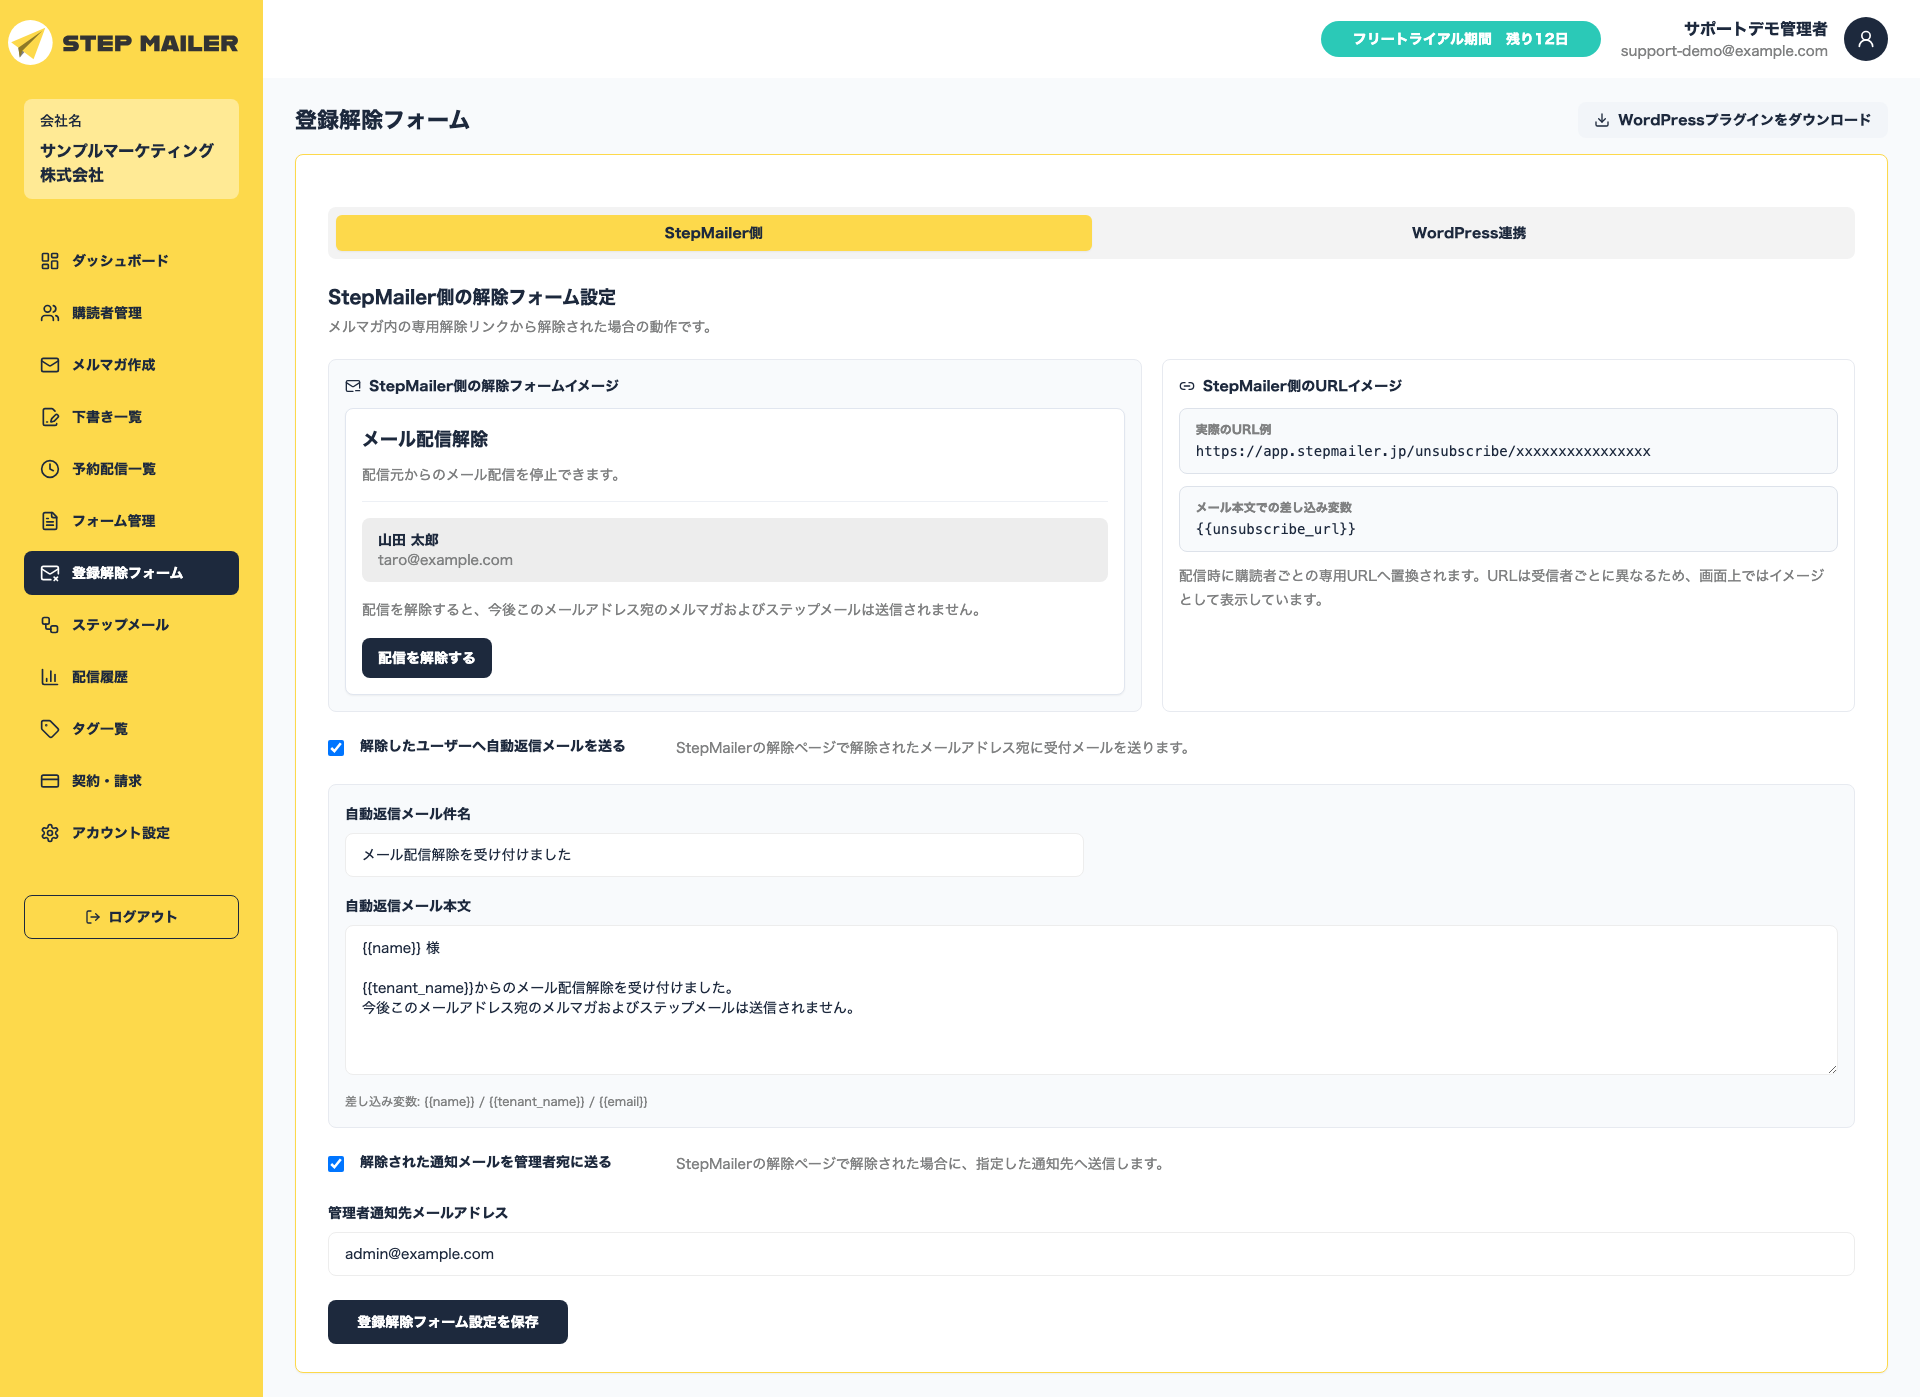The height and width of the screenshot is (1397, 1920).
Task: Click the 登録解除フォーム mail icon in sidebar
Action: tap(50, 573)
